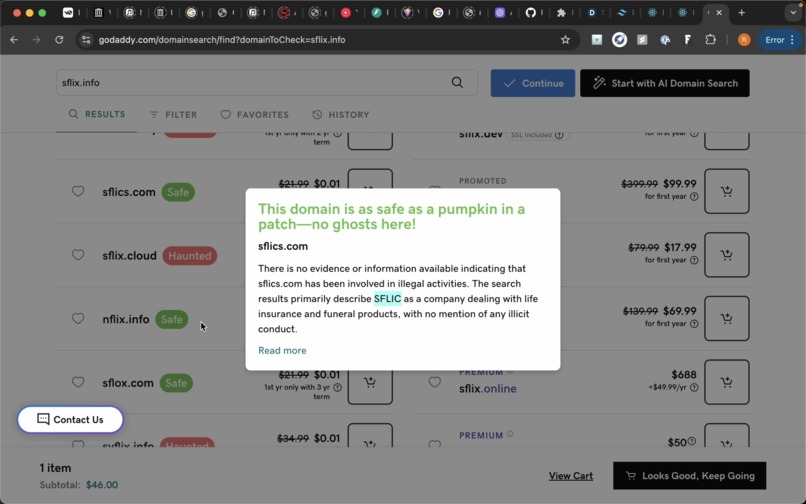Open the FILTER tab
The height and width of the screenshot is (504, 806).
pos(173,115)
